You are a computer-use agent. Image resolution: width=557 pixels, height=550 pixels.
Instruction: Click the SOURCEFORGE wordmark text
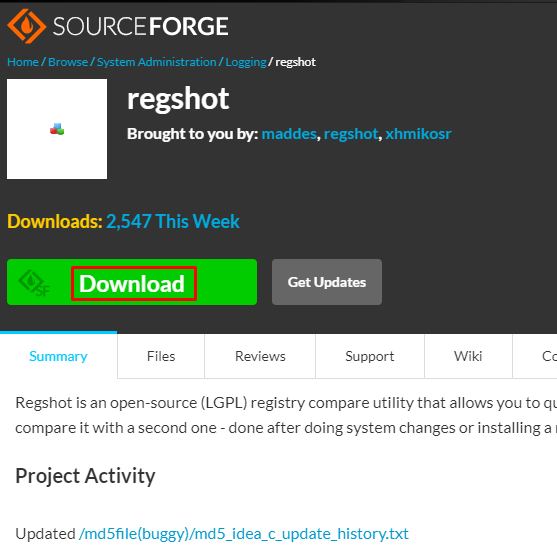[x=141, y=27]
